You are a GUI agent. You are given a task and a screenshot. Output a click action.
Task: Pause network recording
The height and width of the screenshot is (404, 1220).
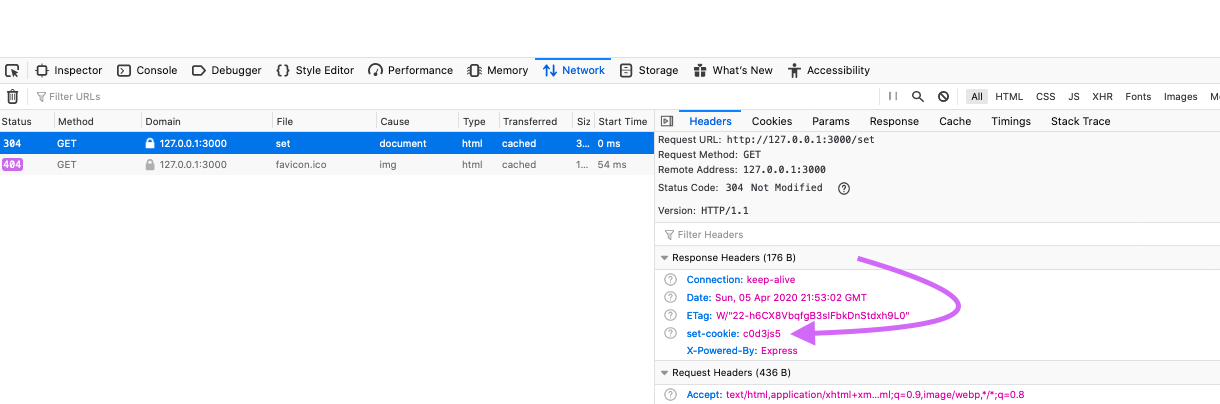[x=893, y=97]
